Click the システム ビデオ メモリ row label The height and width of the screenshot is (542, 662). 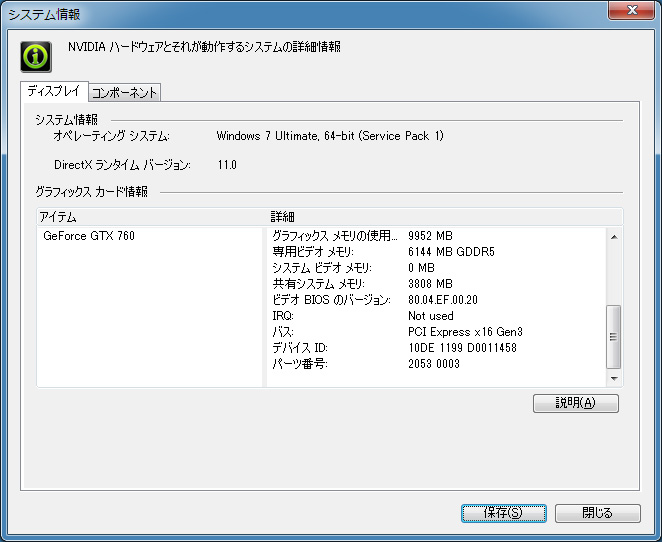(322, 268)
